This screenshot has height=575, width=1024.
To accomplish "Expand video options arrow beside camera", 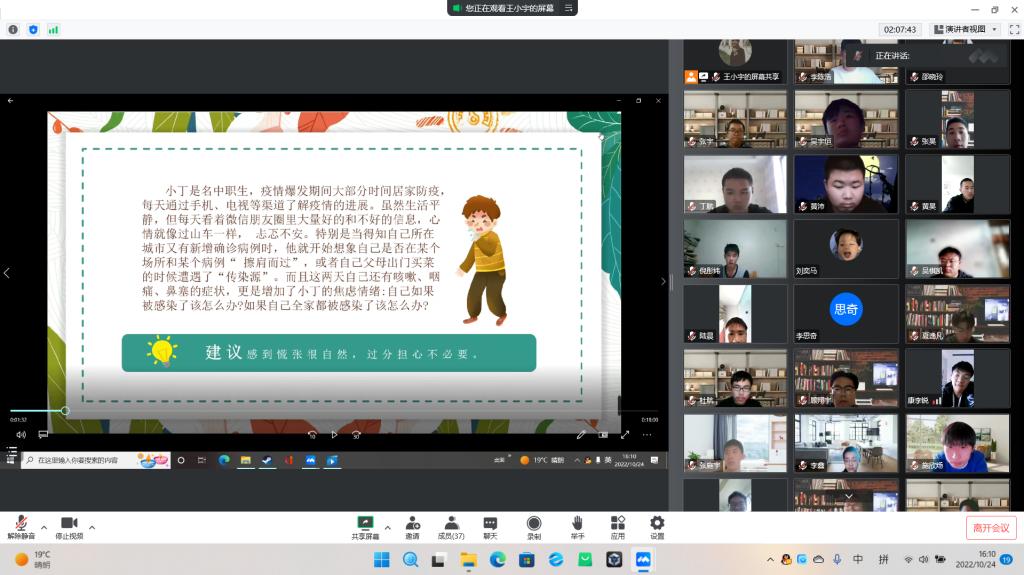I will pos(92,527).
